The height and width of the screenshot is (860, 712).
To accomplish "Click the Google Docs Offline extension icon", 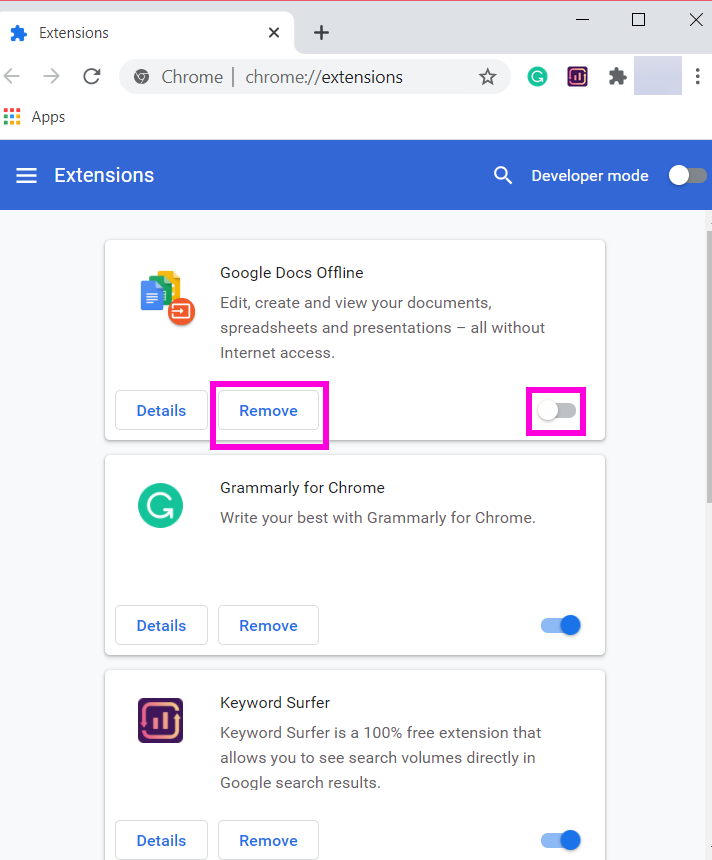I will [167, 298].
